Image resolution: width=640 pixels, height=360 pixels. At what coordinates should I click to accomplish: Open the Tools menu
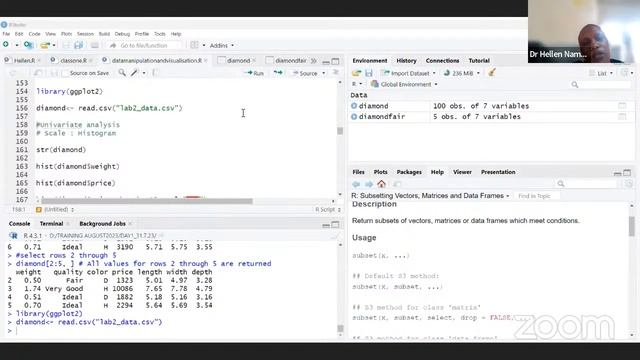[160, 34]
